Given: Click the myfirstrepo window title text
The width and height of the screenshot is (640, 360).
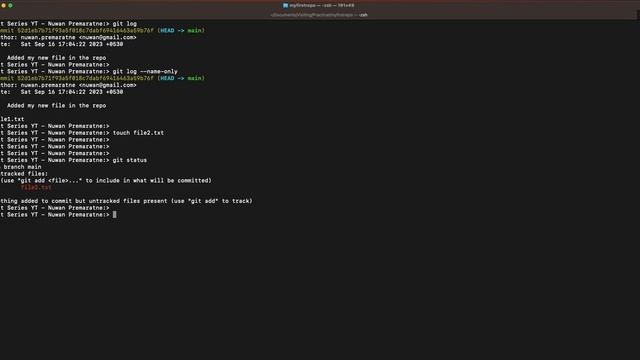Looking at the screenshot, I should click(x=322, y=5).
